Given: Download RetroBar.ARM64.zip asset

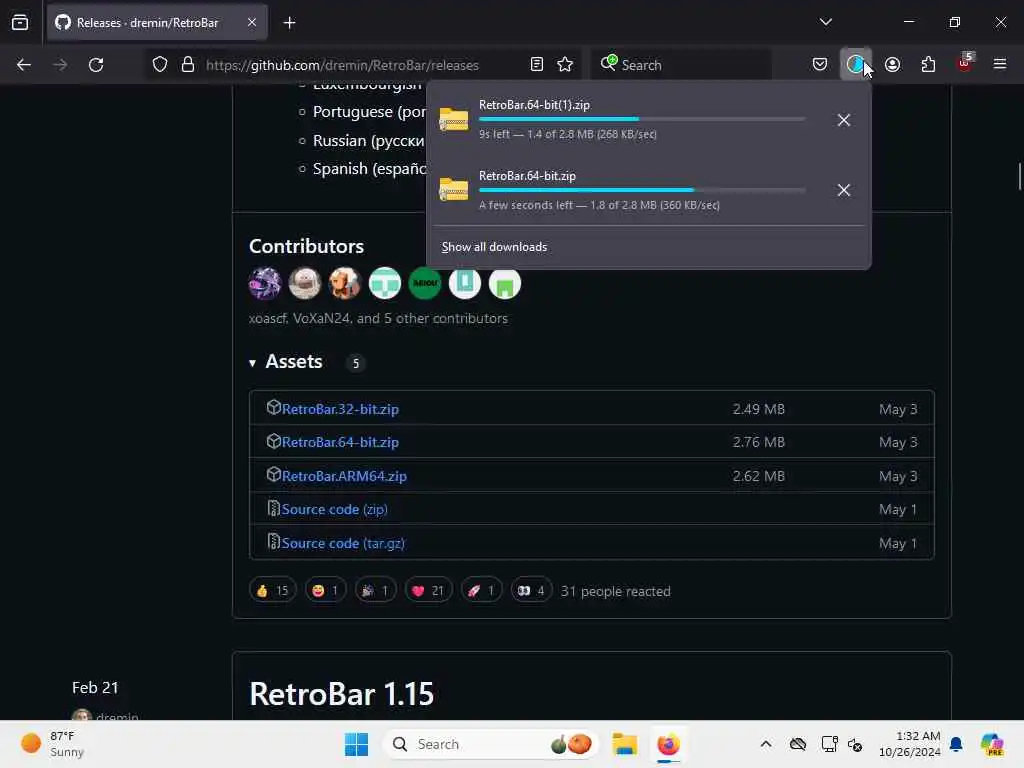Looking at the screenshot, I should coord(344,476).
